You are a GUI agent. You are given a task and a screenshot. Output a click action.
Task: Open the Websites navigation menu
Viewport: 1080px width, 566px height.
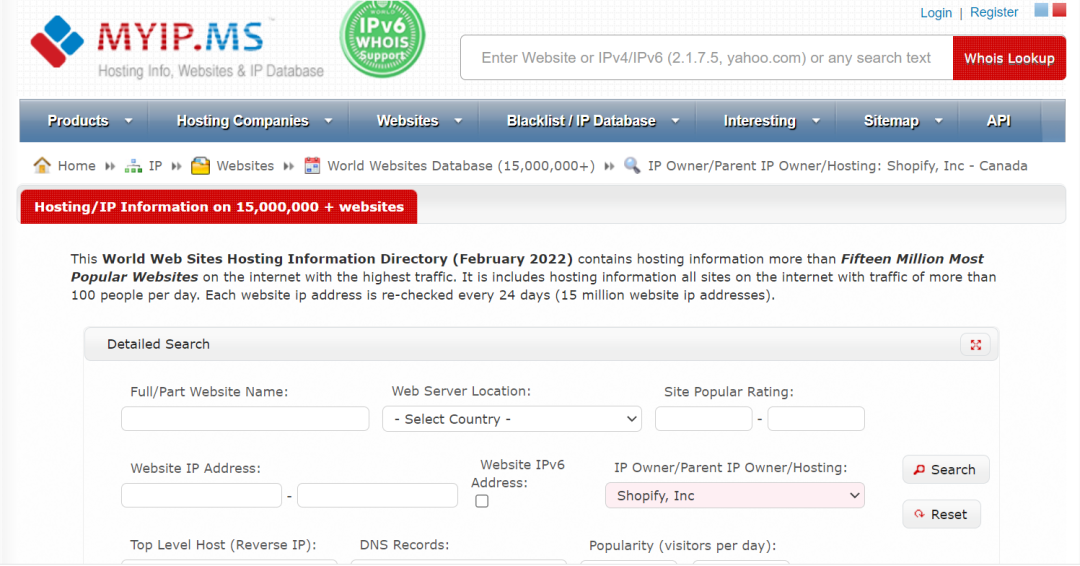pos(407,120)
